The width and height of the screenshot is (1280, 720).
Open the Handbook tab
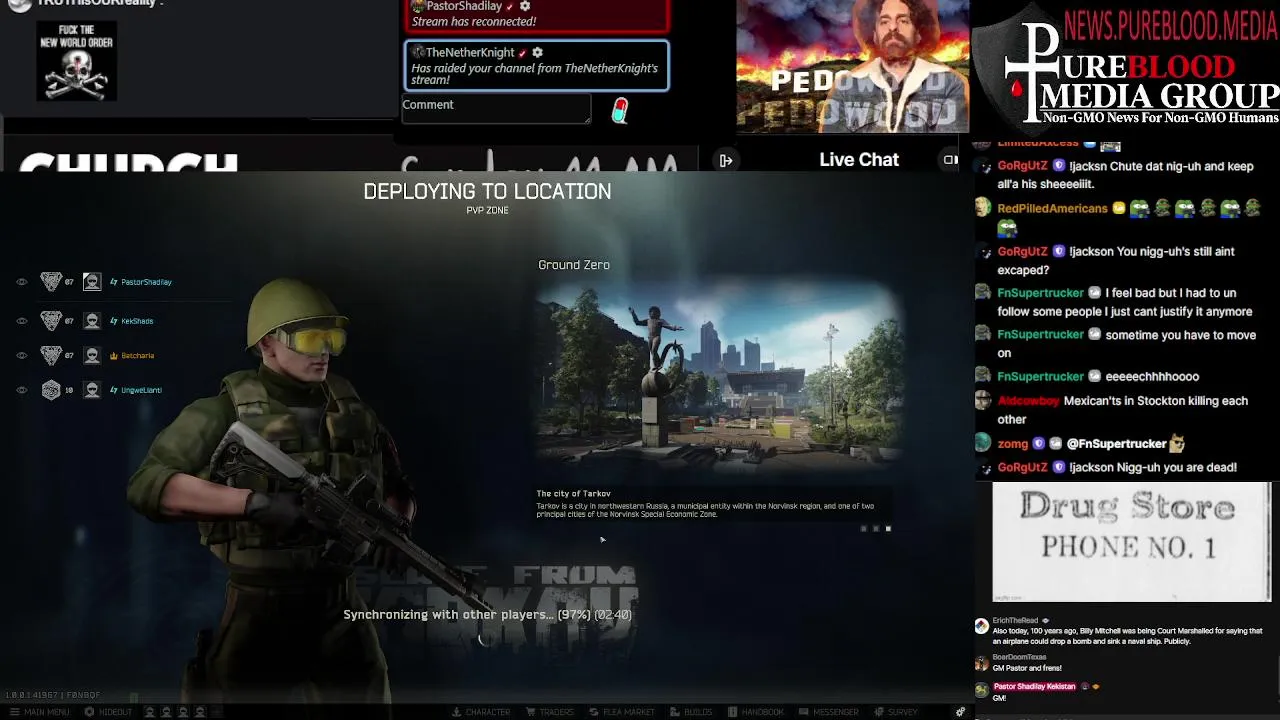(x=756, y=712)
